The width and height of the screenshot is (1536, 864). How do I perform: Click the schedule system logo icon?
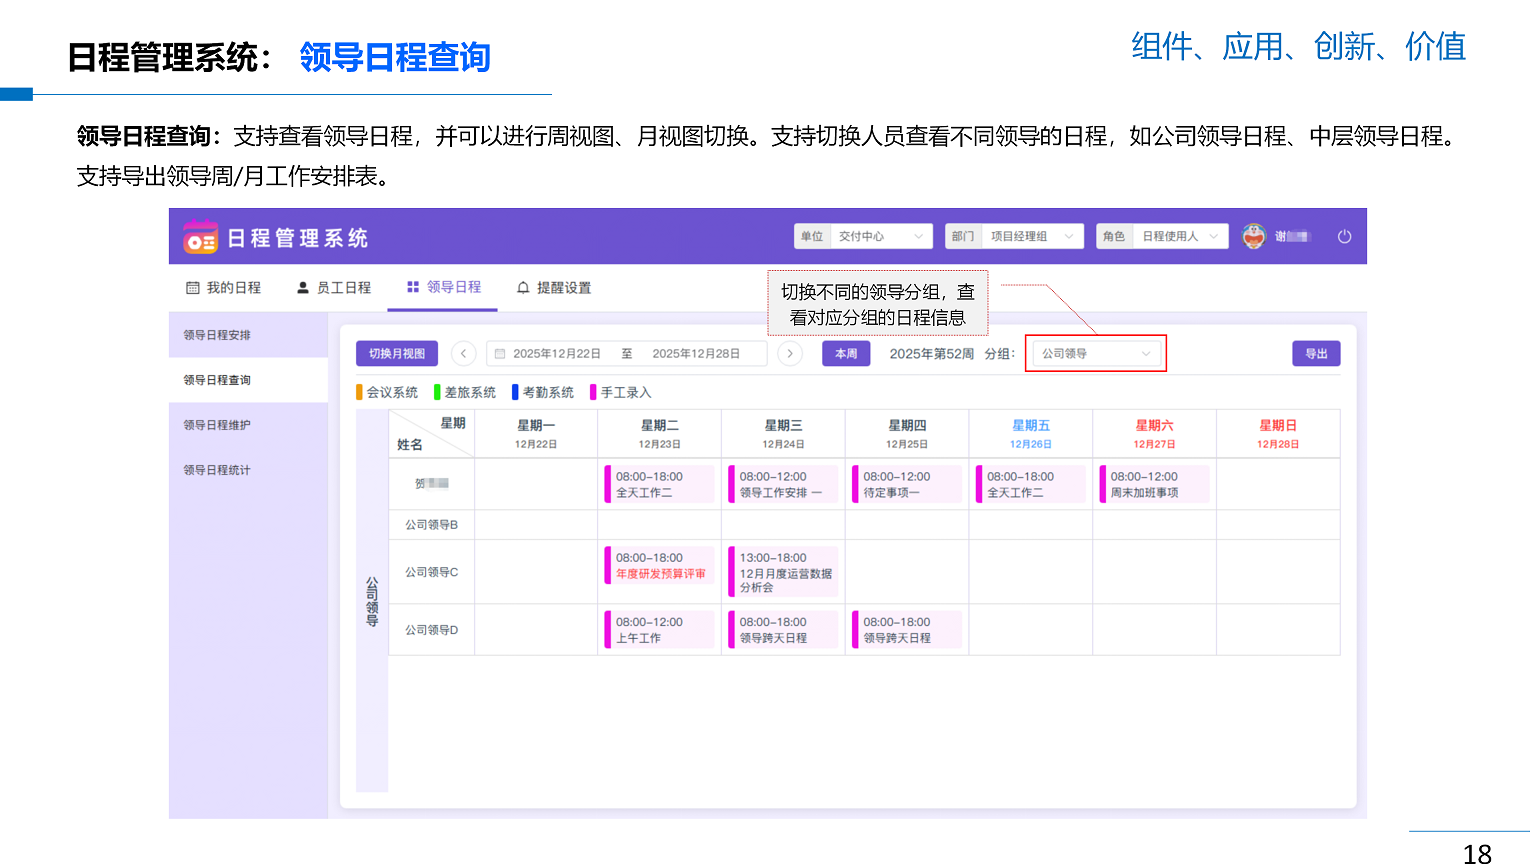click(200, 238)
